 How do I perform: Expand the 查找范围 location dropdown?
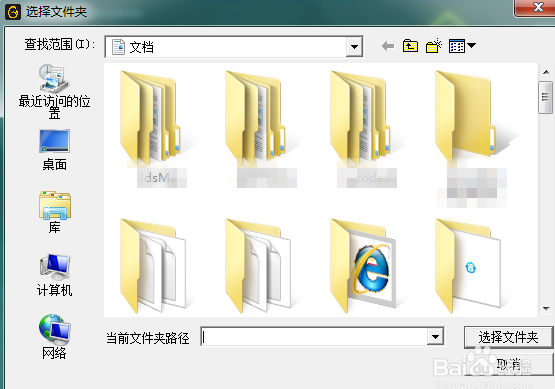pyautogui.click(x=354, y=47)
